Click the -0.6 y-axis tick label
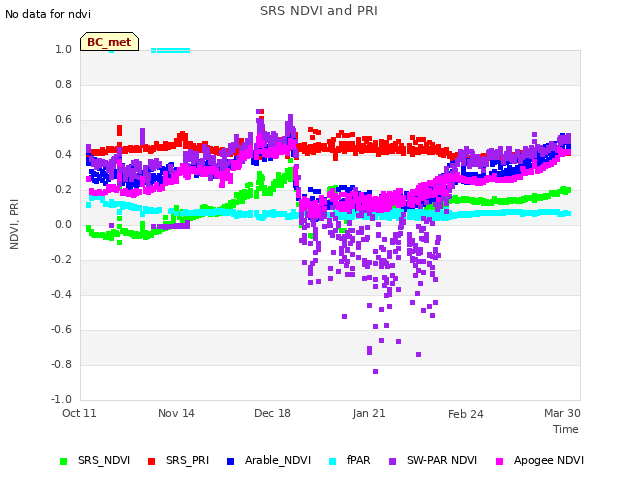This screenshot has height=480, width=640. pyautogui.click(x=61, y=329)
